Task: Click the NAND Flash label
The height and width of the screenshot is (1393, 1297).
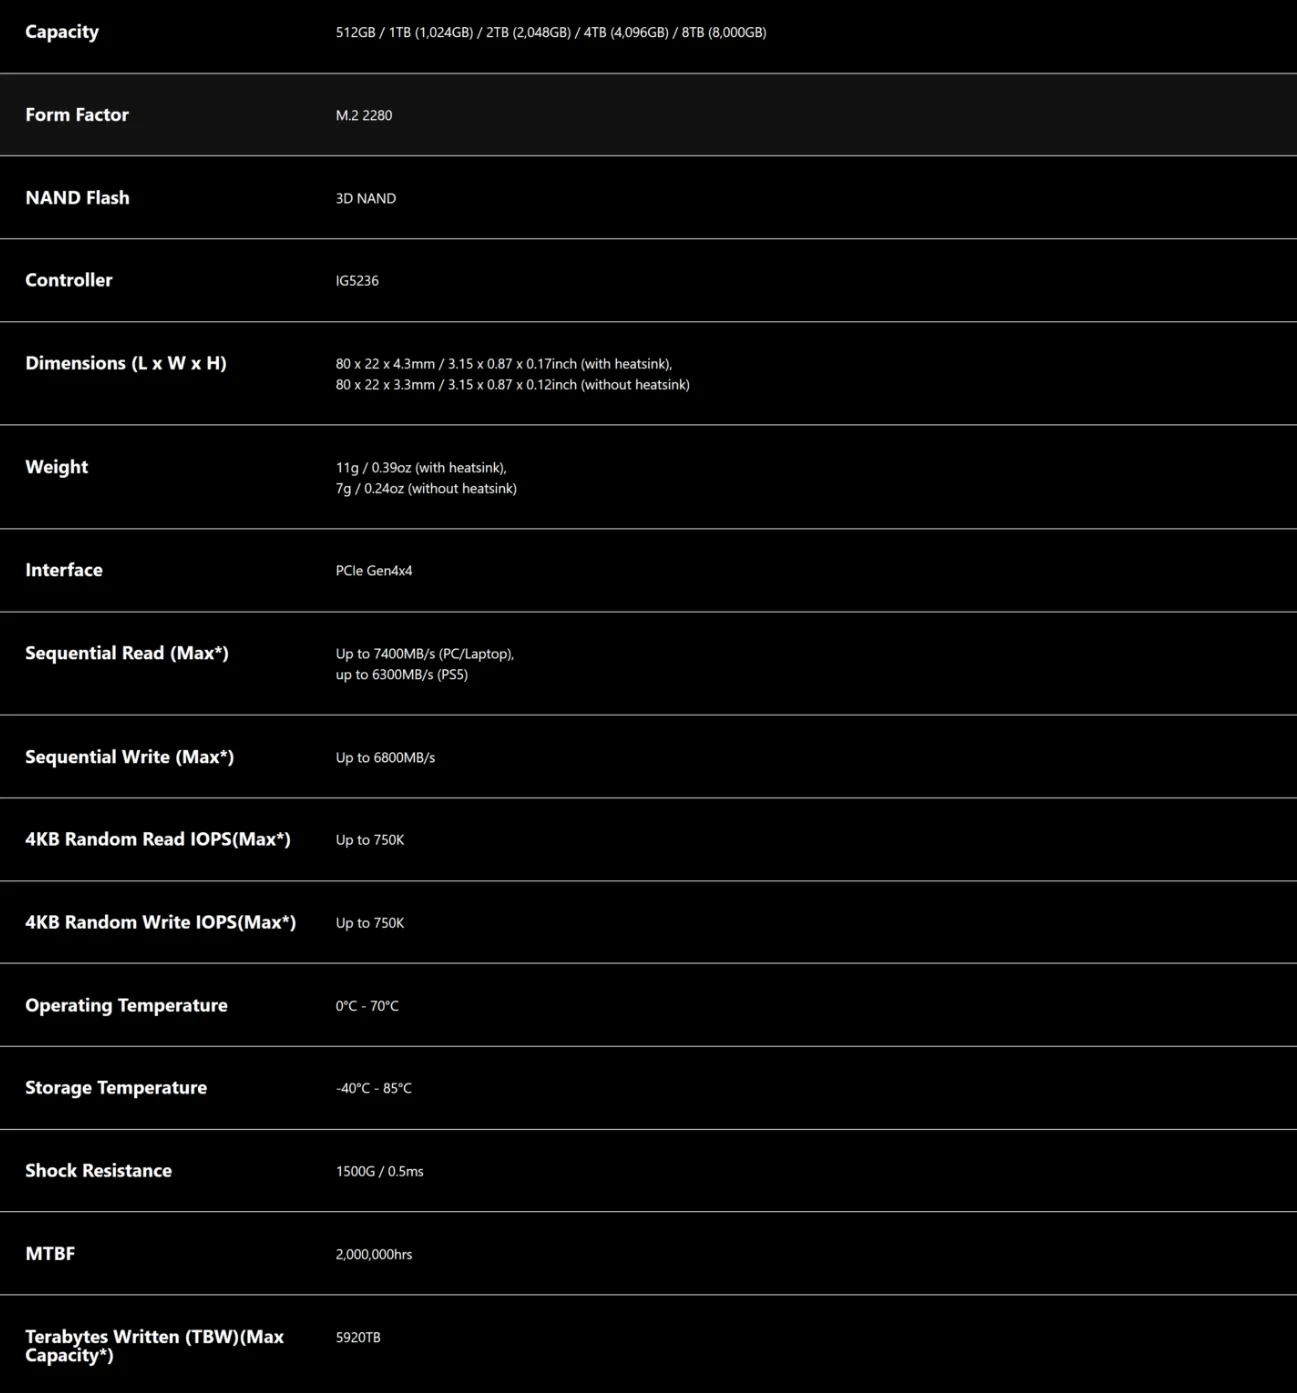Action: (77, 198)
